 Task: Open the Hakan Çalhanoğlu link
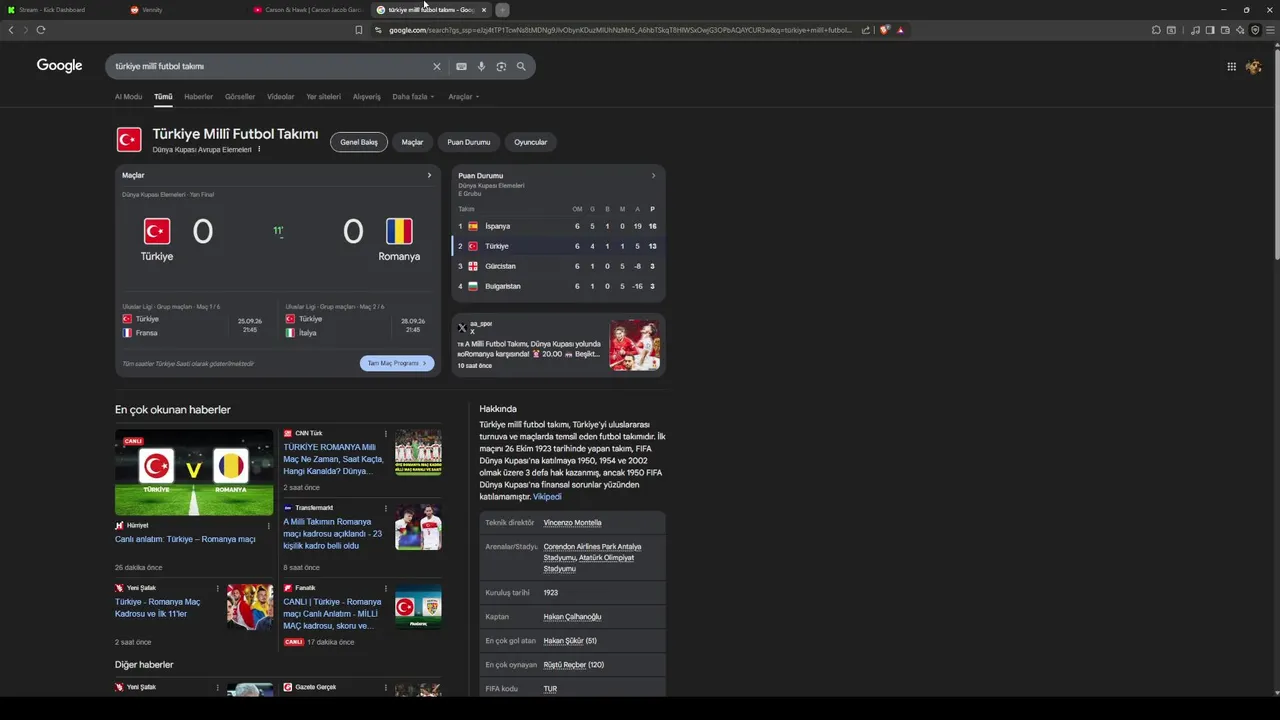pyautogui.click(x=572, y=617)
